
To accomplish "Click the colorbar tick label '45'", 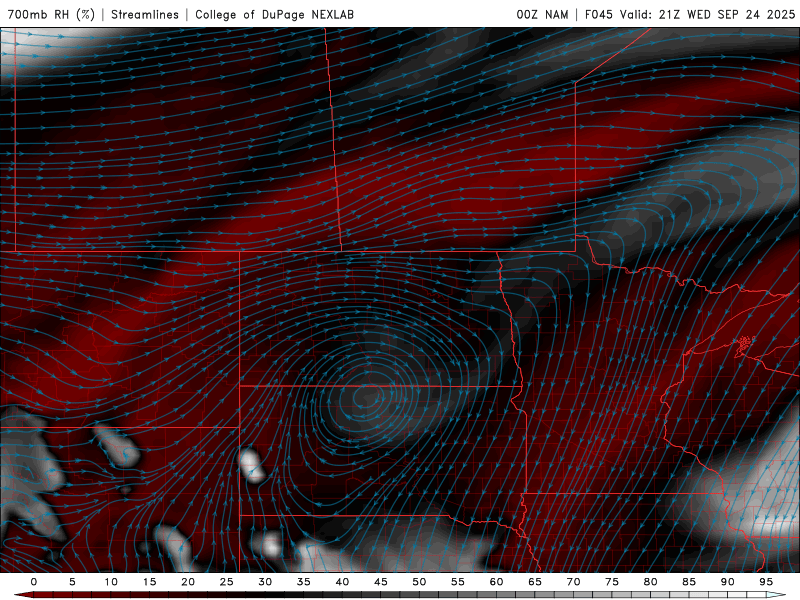I will click(x=381, y=582).
